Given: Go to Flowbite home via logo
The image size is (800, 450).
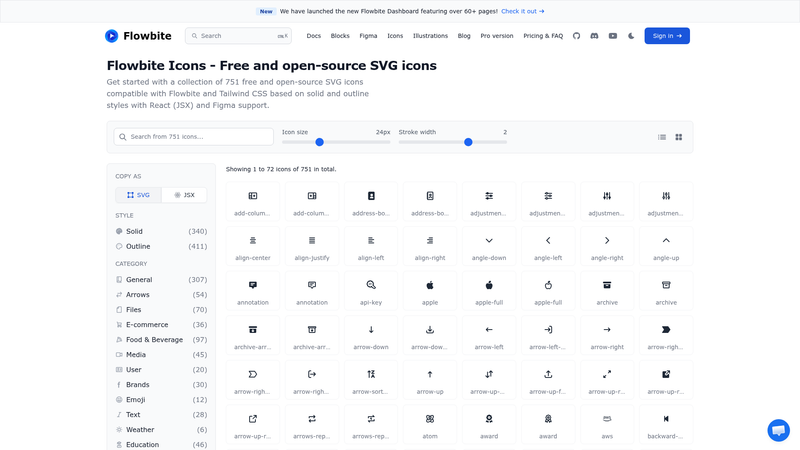Looking at the screenshot, I should pos(138,36).
